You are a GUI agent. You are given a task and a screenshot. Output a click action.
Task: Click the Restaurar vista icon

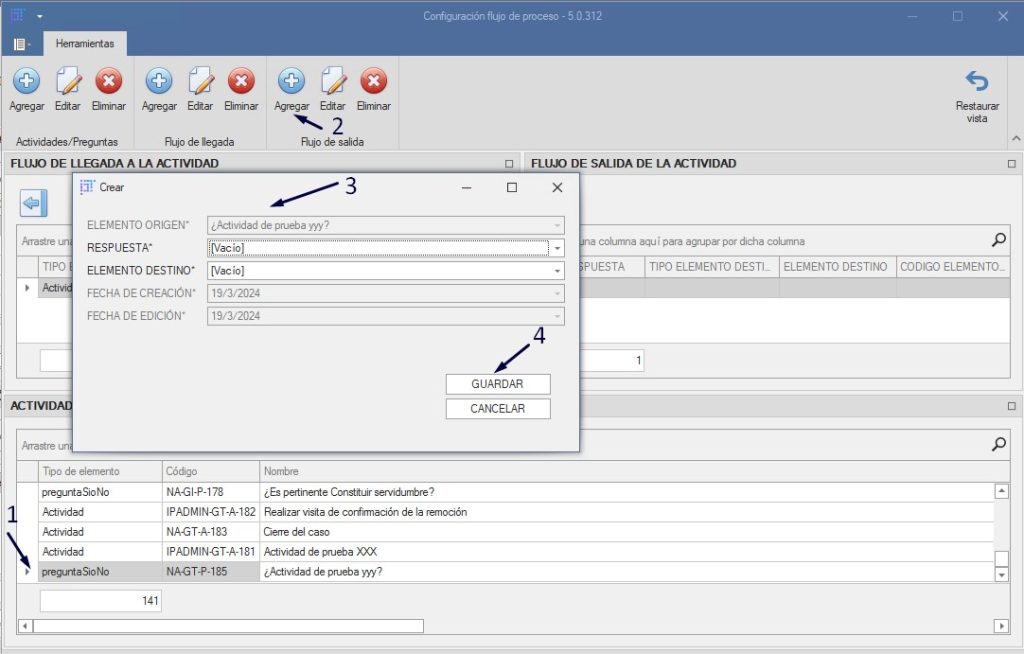(976, 83)
